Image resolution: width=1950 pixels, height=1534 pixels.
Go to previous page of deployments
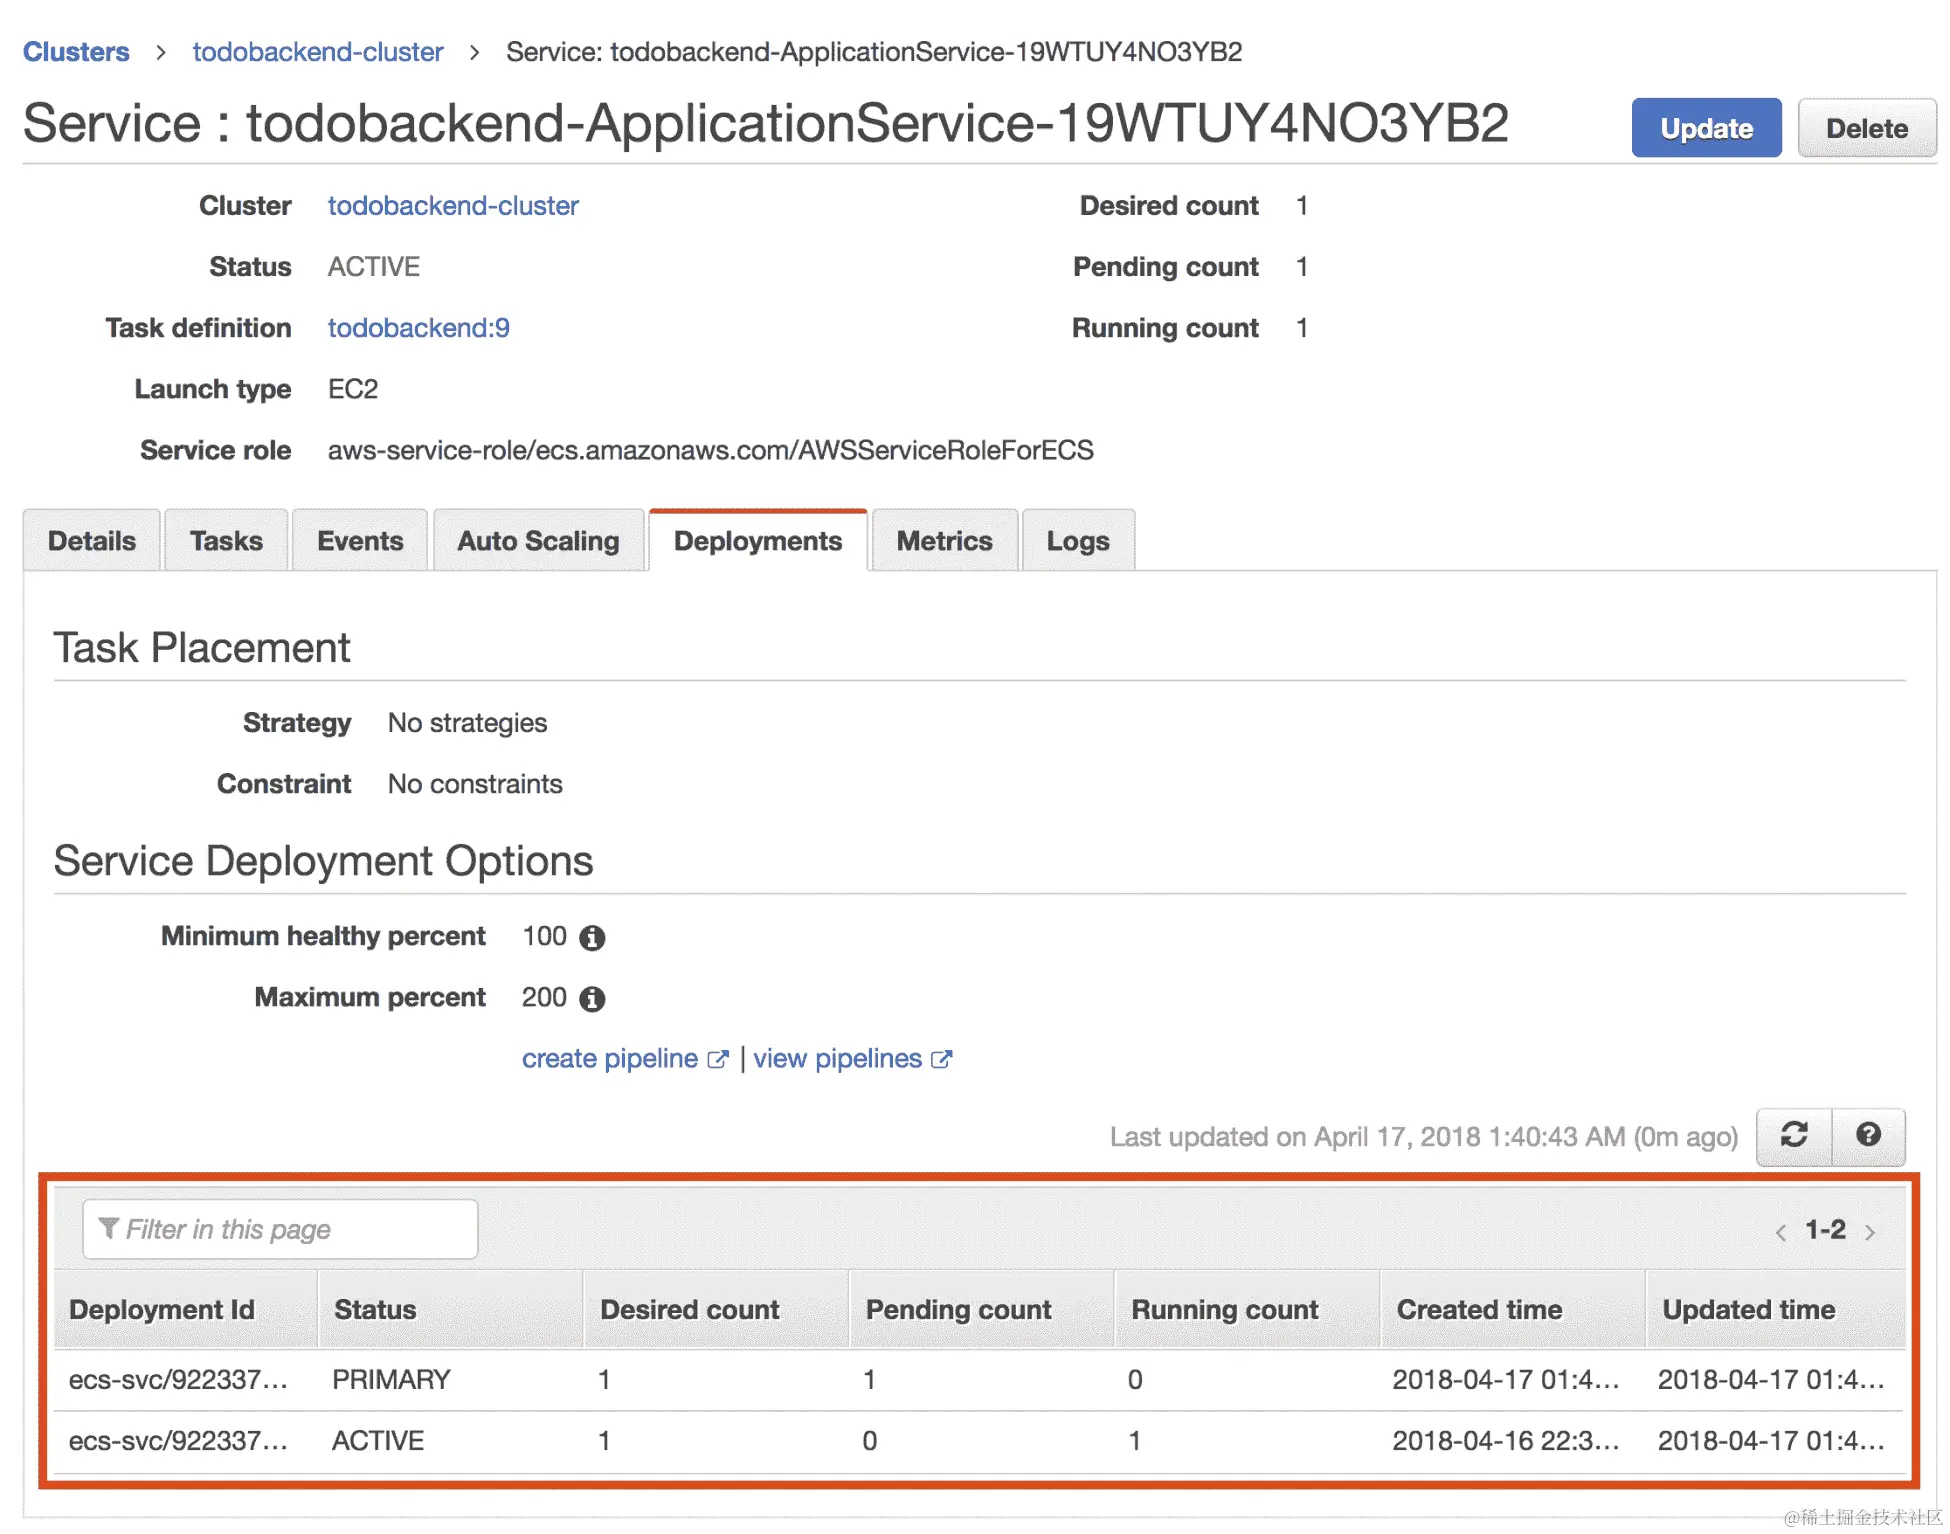tap(1781, 1232)
